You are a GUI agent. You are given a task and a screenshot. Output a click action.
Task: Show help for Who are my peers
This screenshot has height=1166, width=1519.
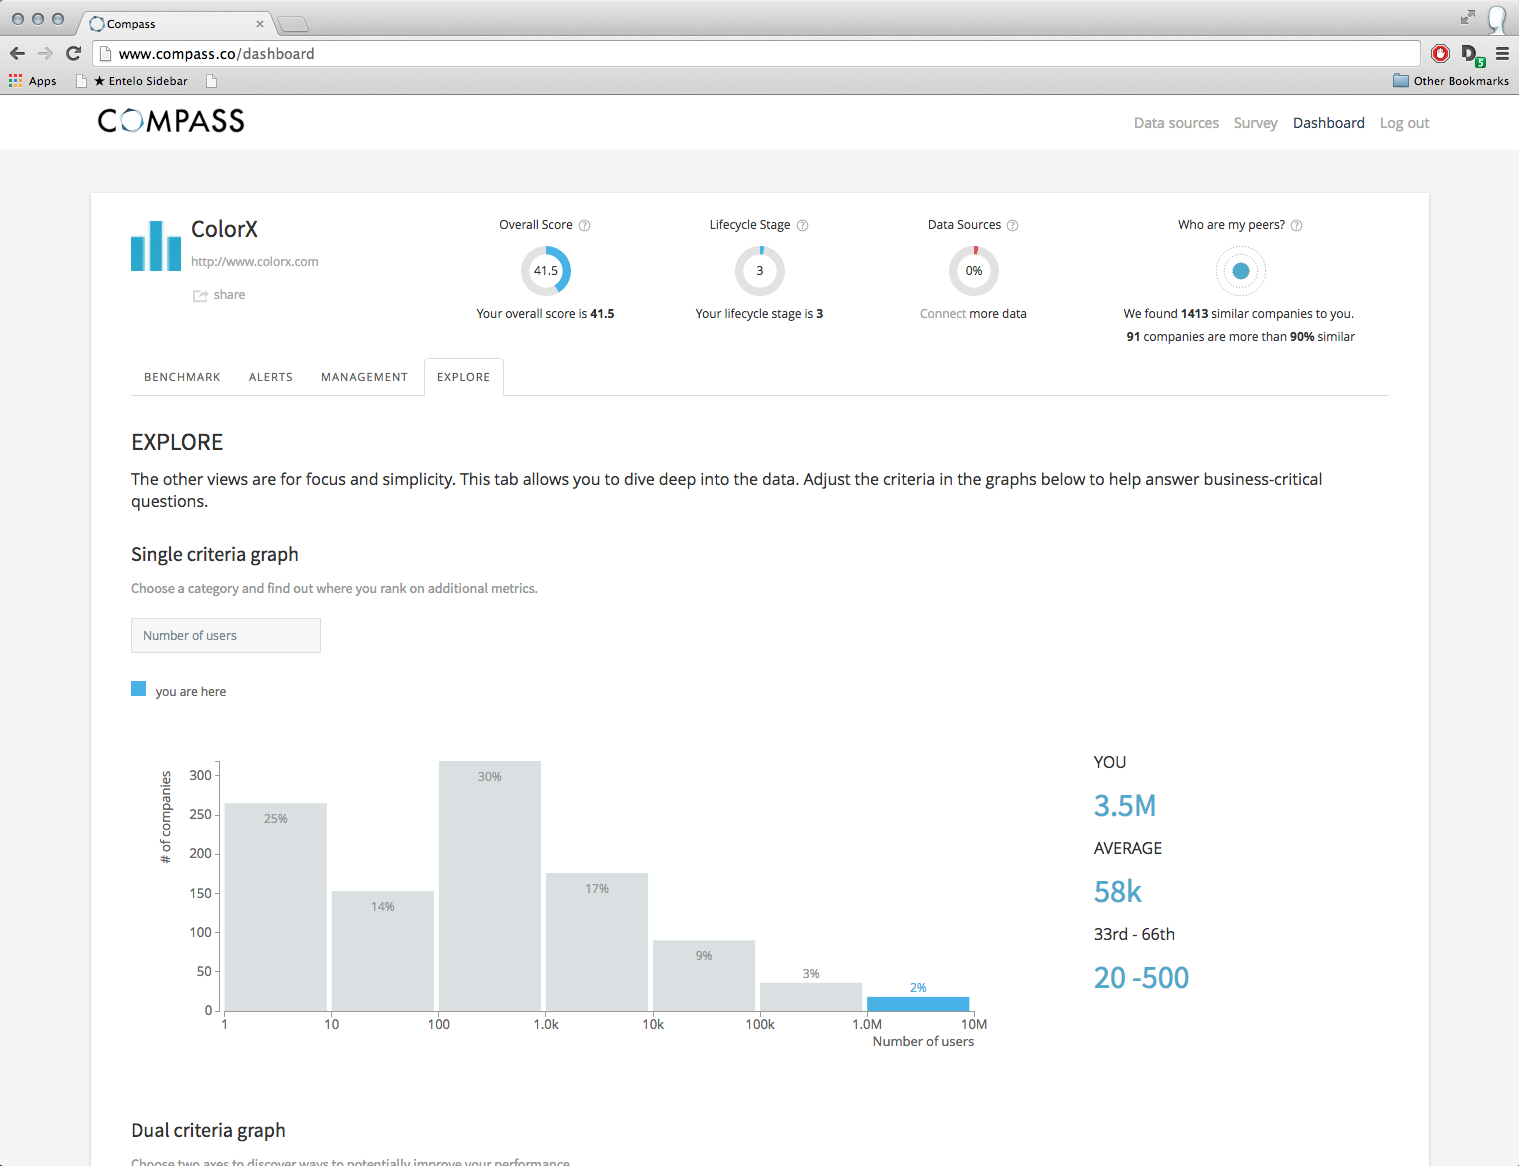pyautogui.click(x=1297, y=225)
